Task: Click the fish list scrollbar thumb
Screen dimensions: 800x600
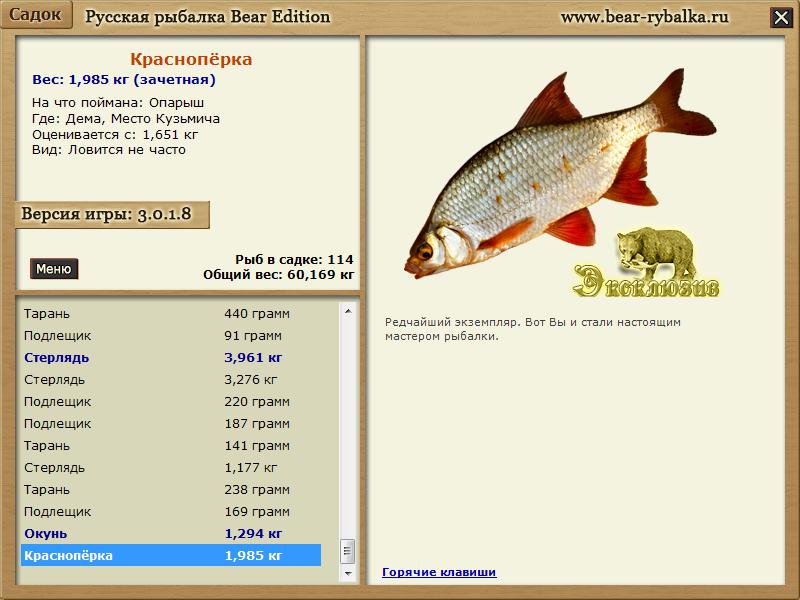Action: point(348,551)
